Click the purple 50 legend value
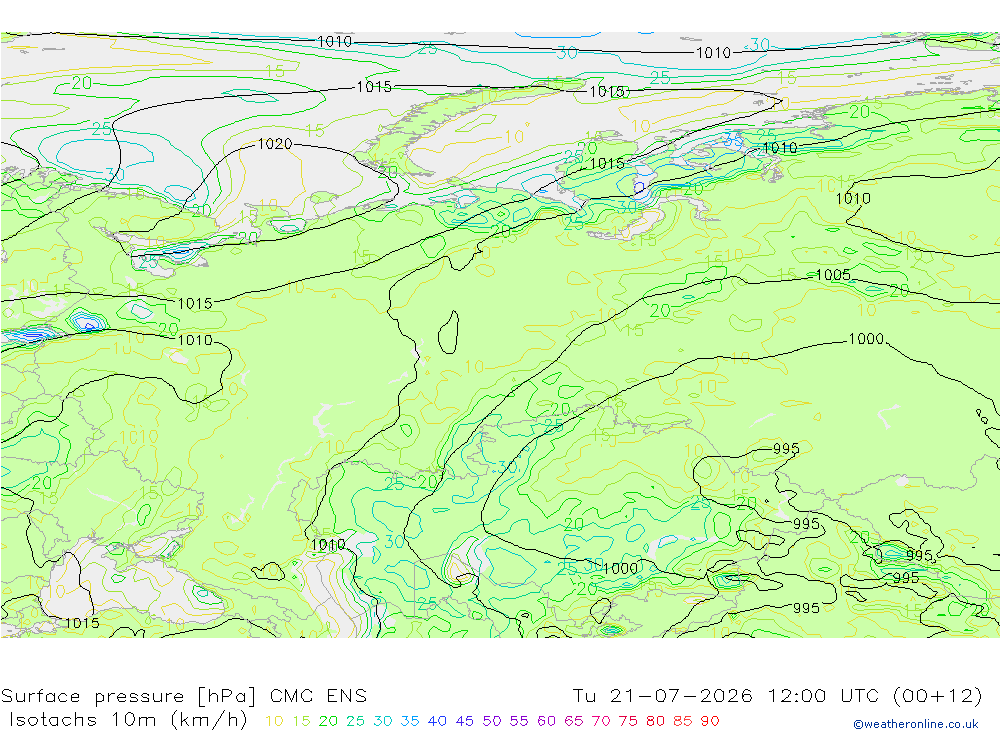Image resolution: width=1000 pixels, height=733 pixels. click(x=492, y=722)
